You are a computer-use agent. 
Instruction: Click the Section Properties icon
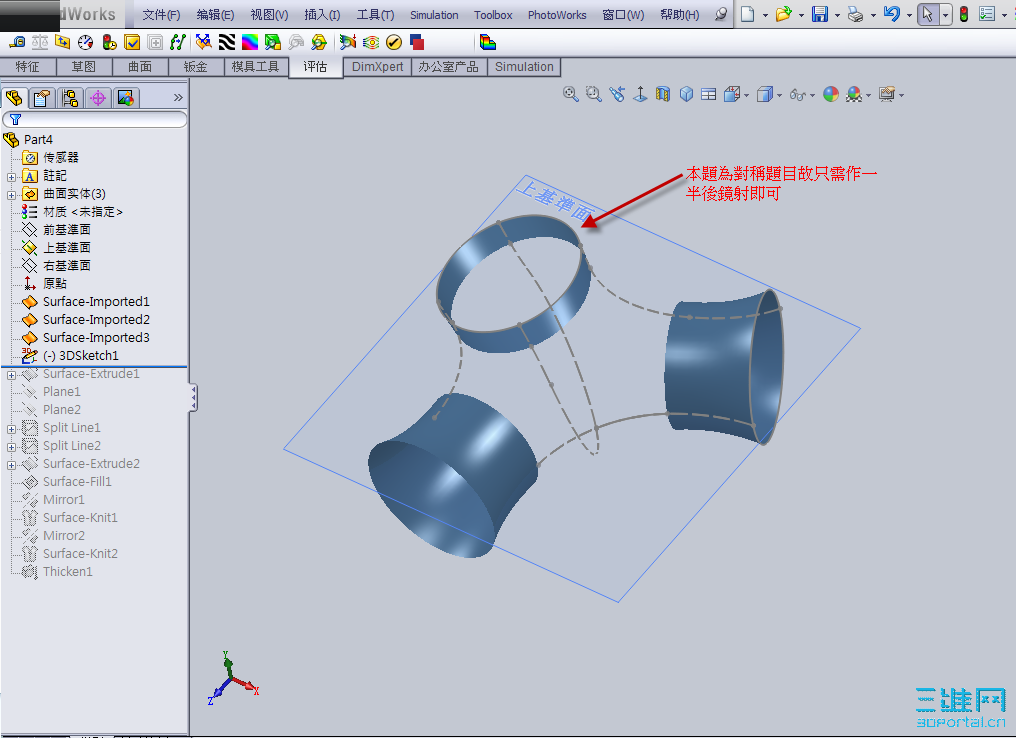pyautogui.click(x=63, y=43)
